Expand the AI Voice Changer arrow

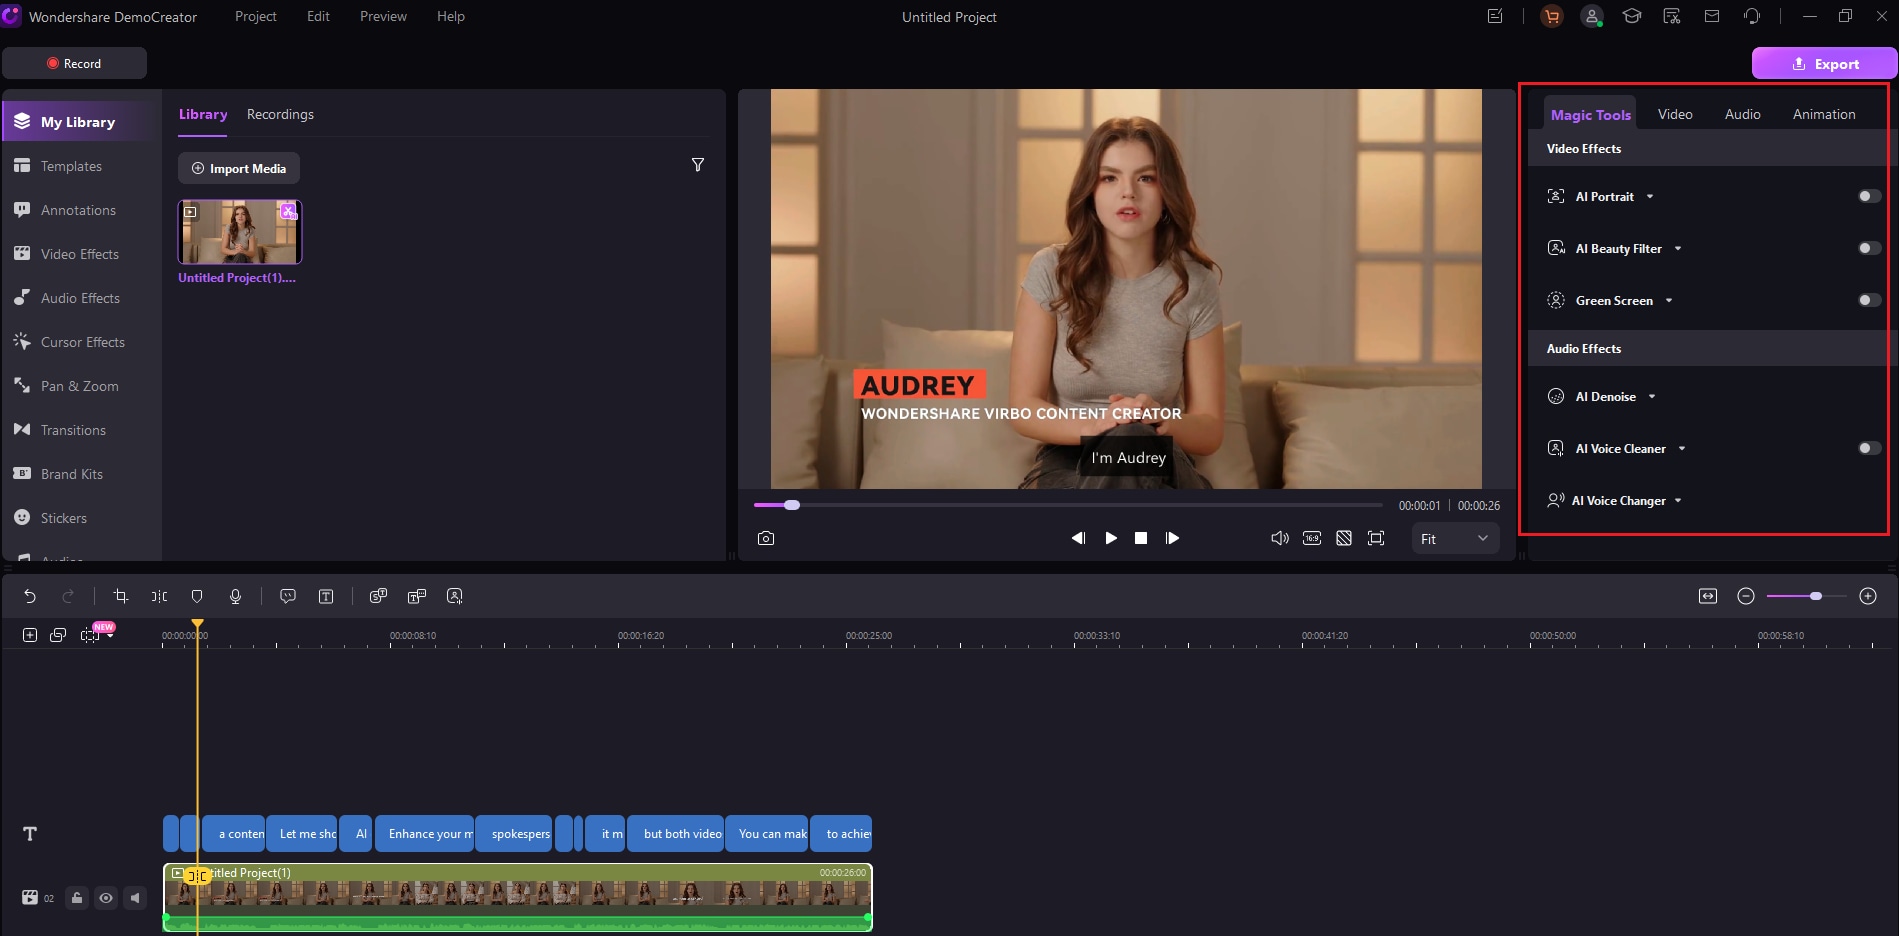point(1678,501)
